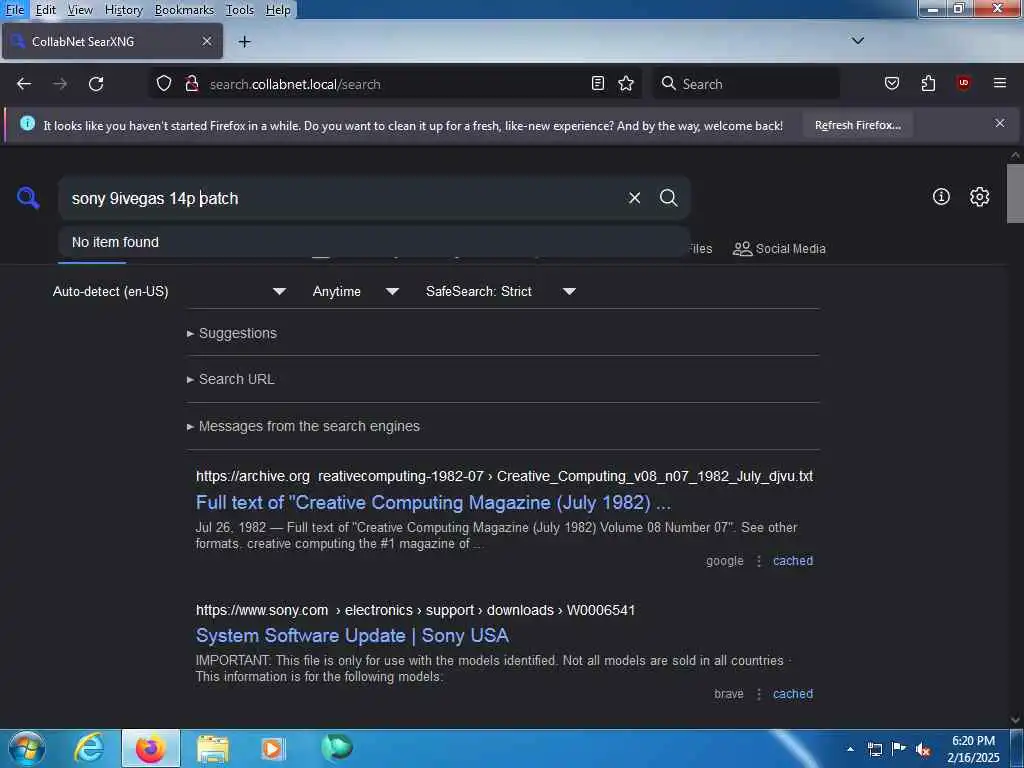This screenshot has height=768, width=1024.
Task: Open the Windows Start button
Action: (x=27, y=748)
